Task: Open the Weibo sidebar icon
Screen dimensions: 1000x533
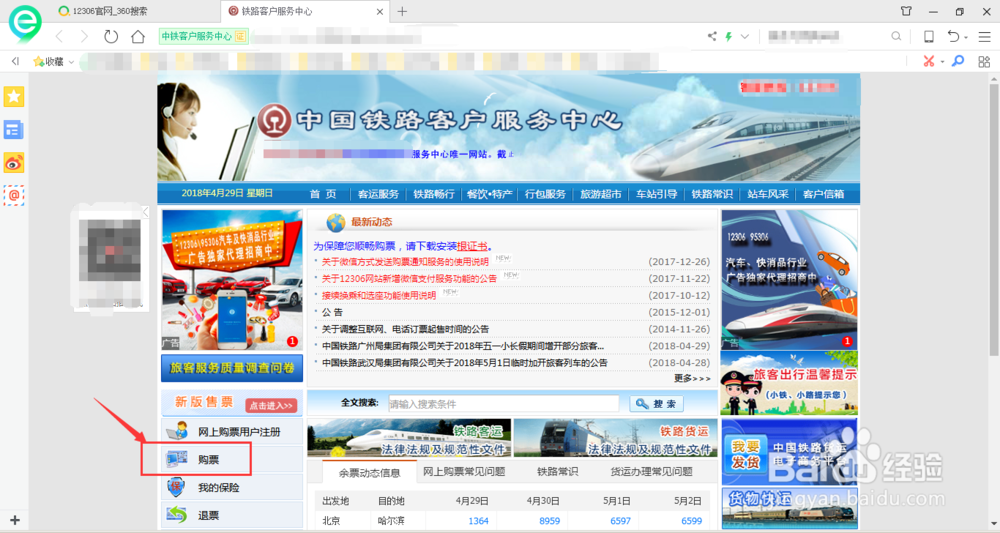Action: pyautogui.click(x=14, y=163)
